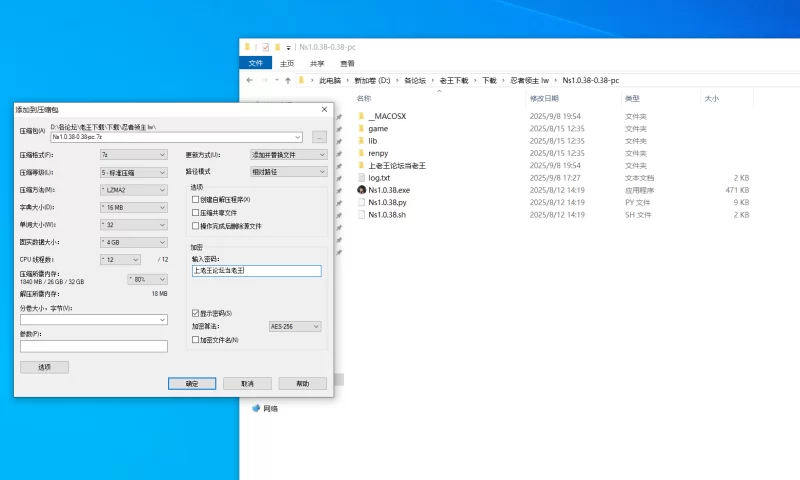The height and width of the screenshot is (480, 800).
Task: Click the 471 KB size value
Action: [x=737, y=190]
